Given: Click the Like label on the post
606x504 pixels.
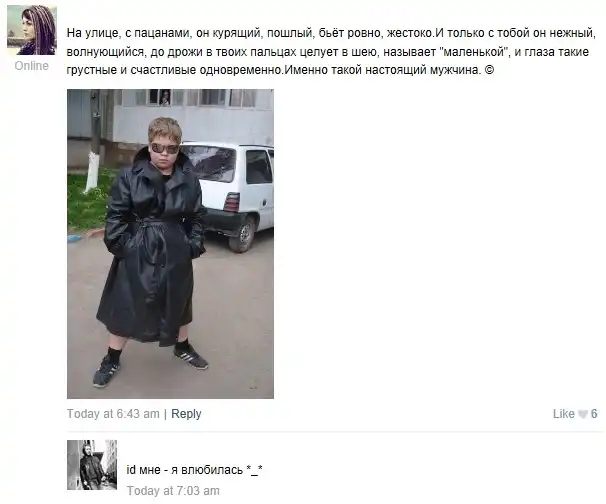Looking at the screenshot, I should click(563, 414).
